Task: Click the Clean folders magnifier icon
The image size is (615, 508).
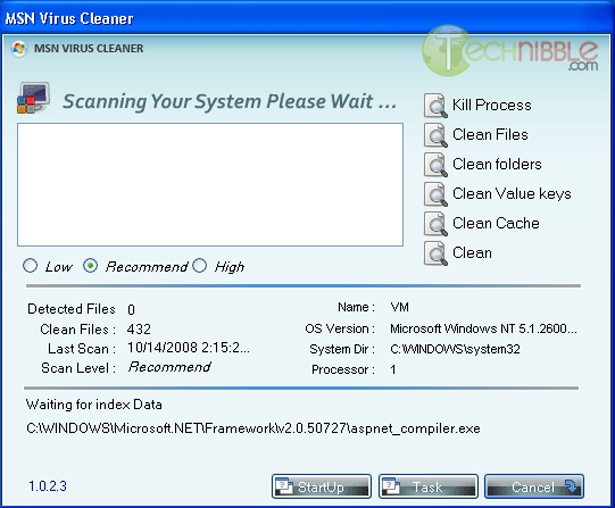Action: click(x=435, y=164)
